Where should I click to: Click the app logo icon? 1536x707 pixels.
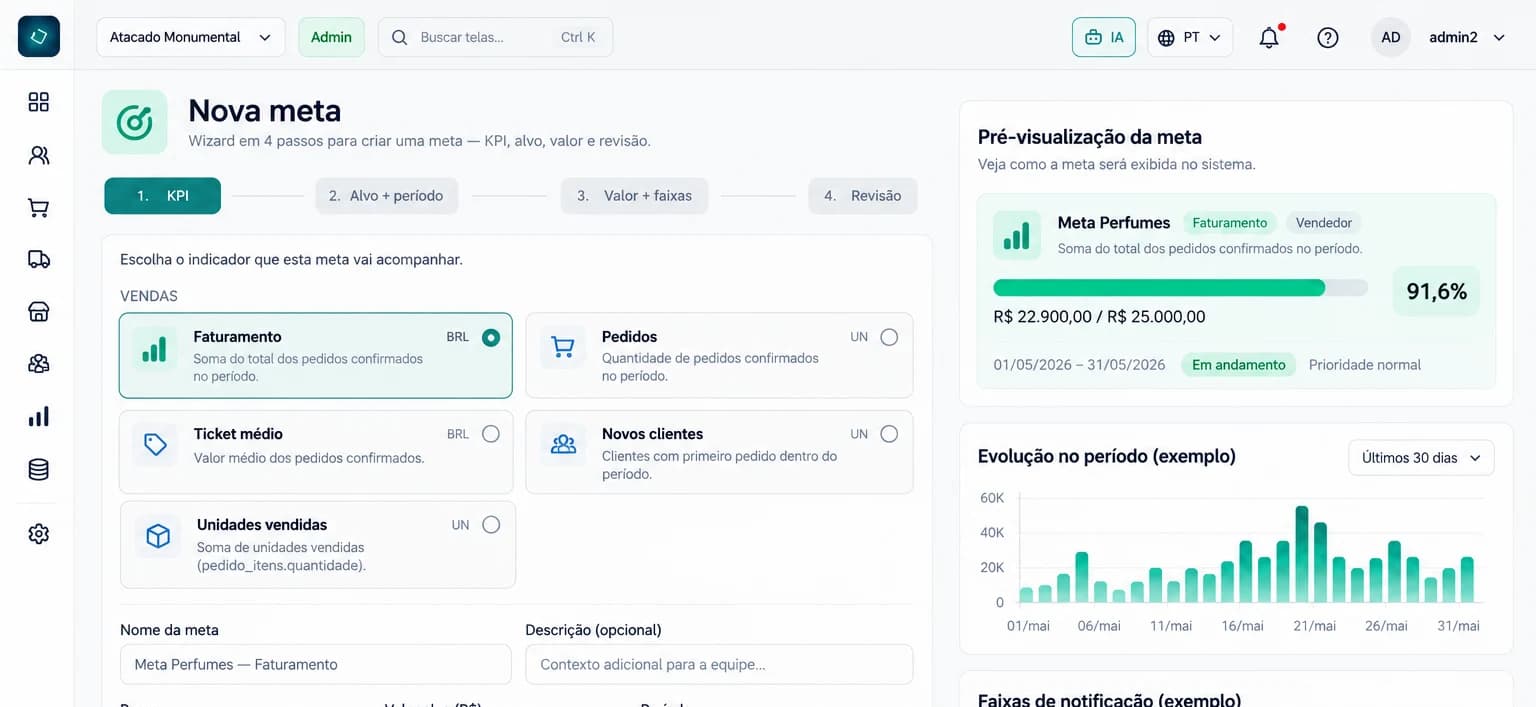tap(39, 37)
